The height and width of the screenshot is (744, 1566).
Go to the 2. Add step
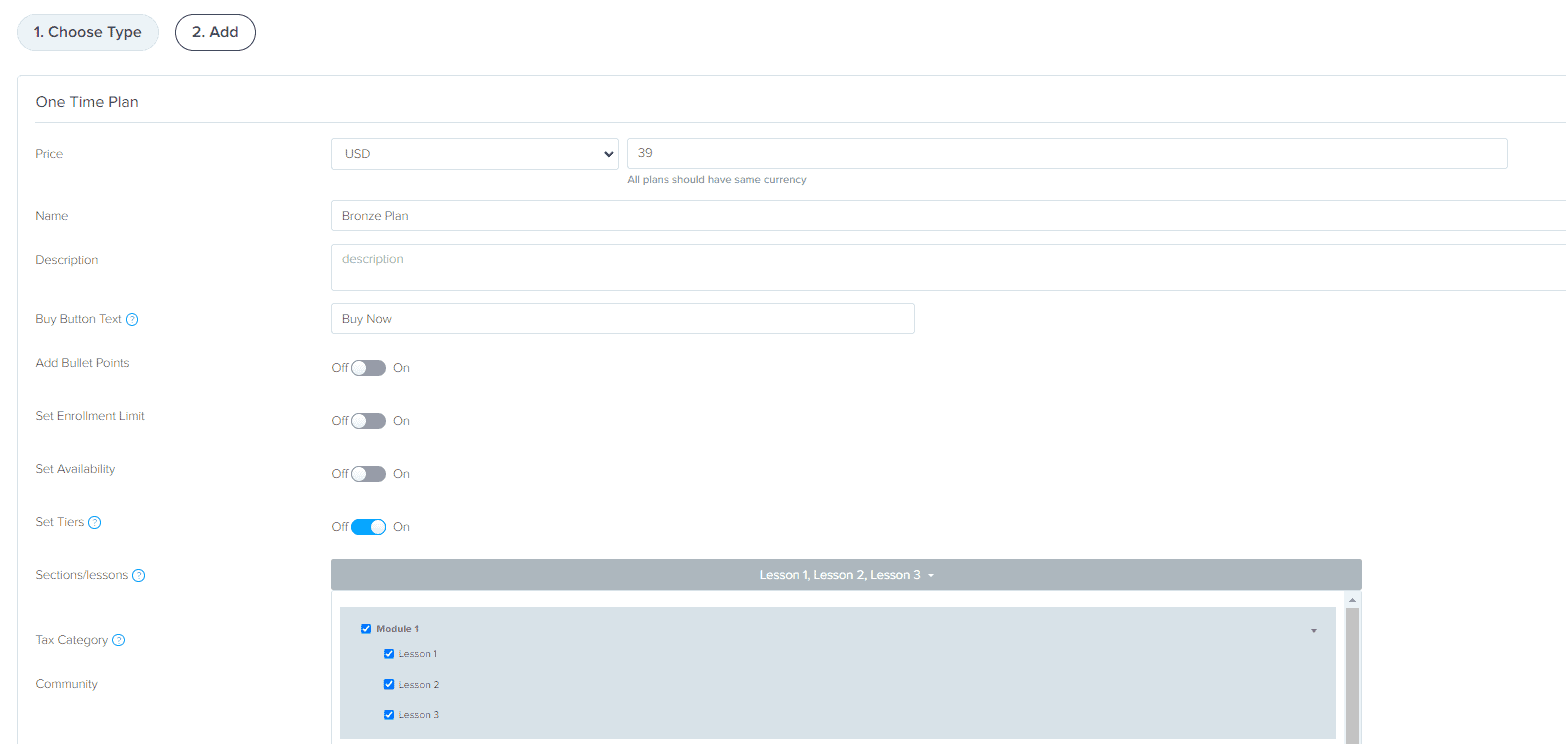(215, 32)
